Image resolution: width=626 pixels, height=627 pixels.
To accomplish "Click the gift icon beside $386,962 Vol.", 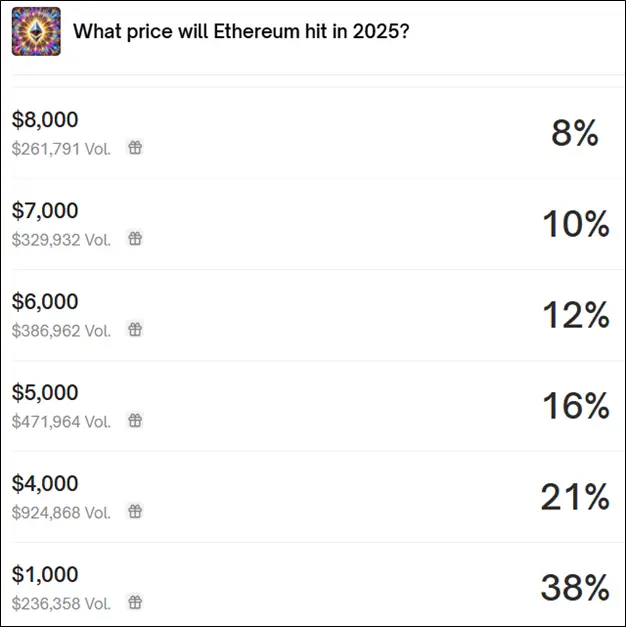I will [x=135, y=329].
